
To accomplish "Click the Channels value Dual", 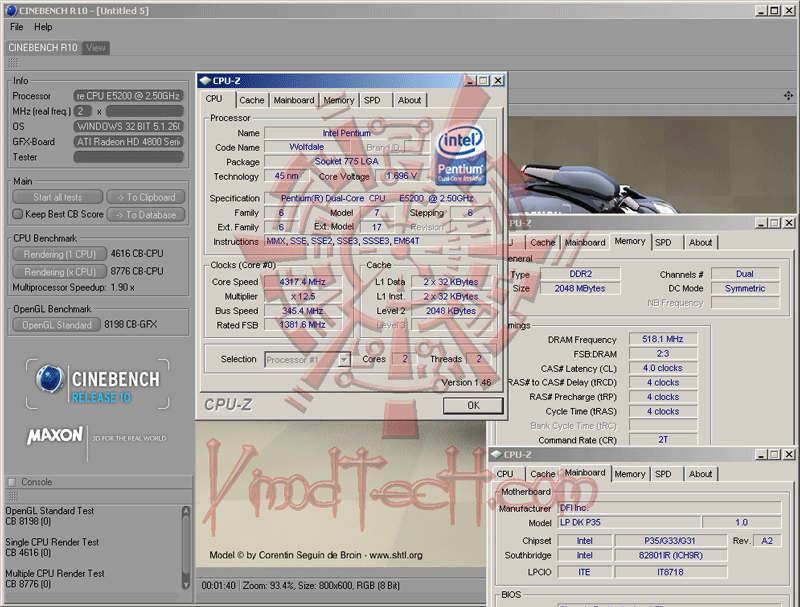I will pos(745,274).
